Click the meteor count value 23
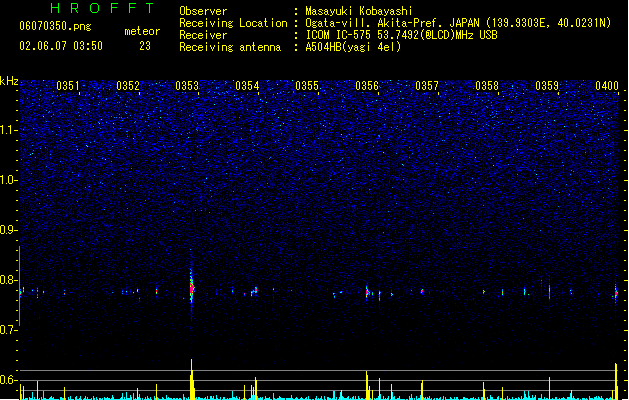 click(x=145, y=46)
